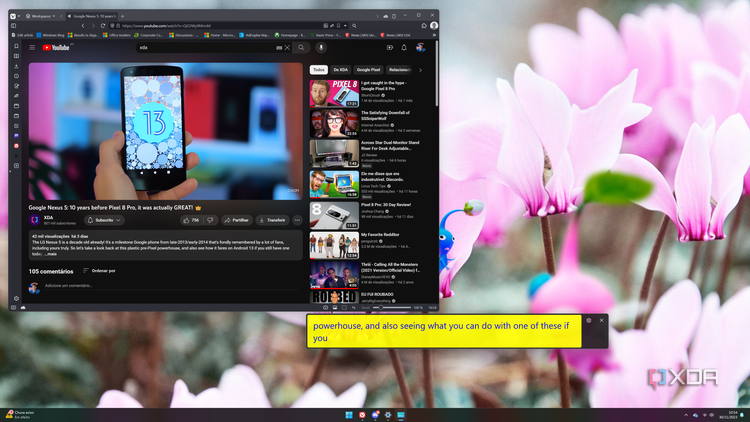The image size is (750, 422).
Task: Go forward to next page
Action: (93, 26)
